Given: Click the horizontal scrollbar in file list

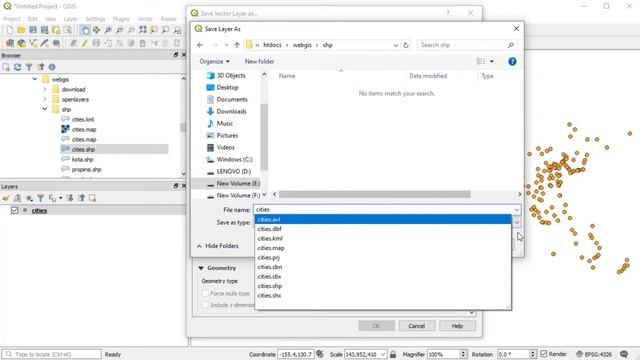Looking at the screenshot, I should click(x=374, y=194).
